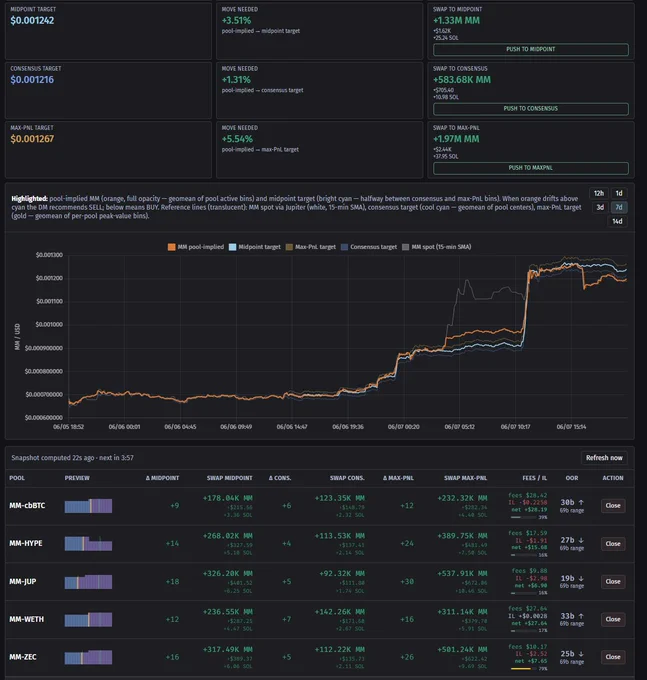The width and height of the screenshot is (647, 680).
Task: Click the 19b out-of-range indicator for MM-JUP
Action: coord(572,579)
